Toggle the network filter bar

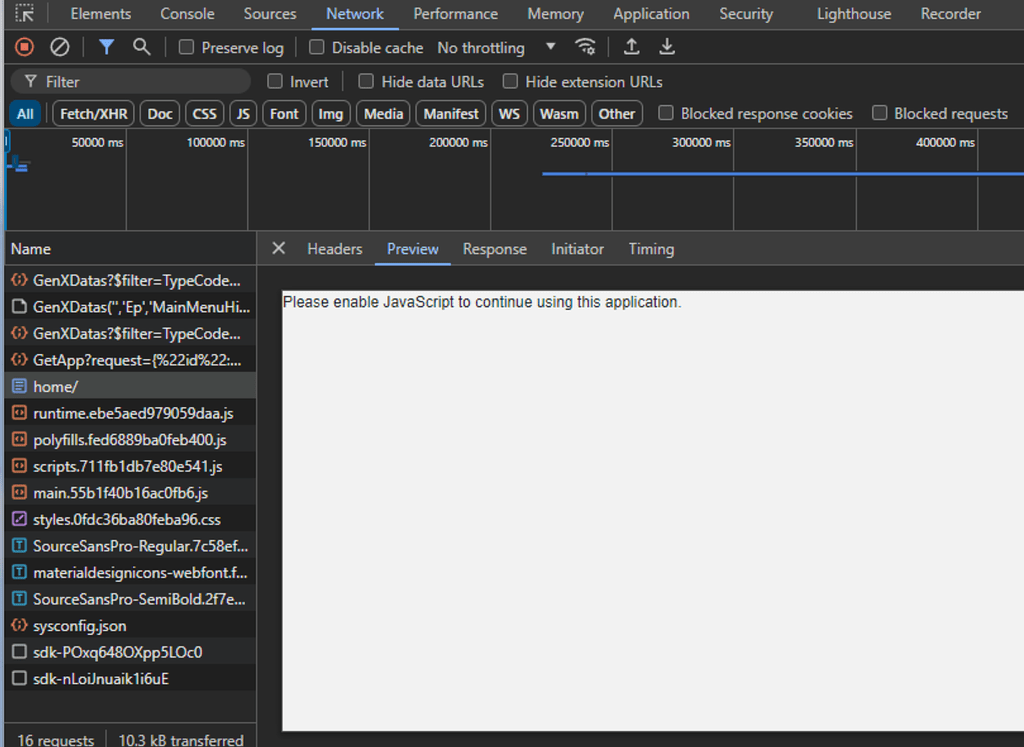point(106,47)
